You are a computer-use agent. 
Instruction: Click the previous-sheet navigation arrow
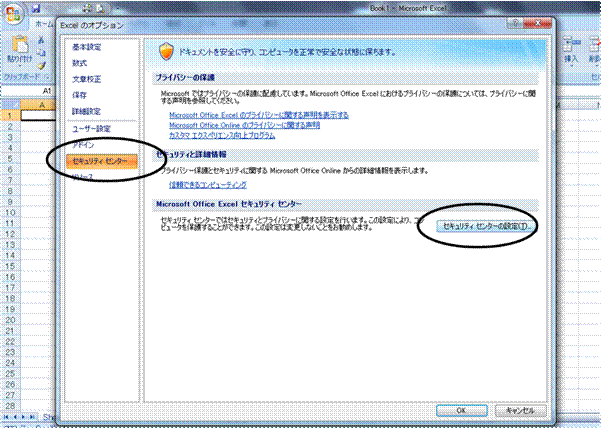tap(15, 417)
